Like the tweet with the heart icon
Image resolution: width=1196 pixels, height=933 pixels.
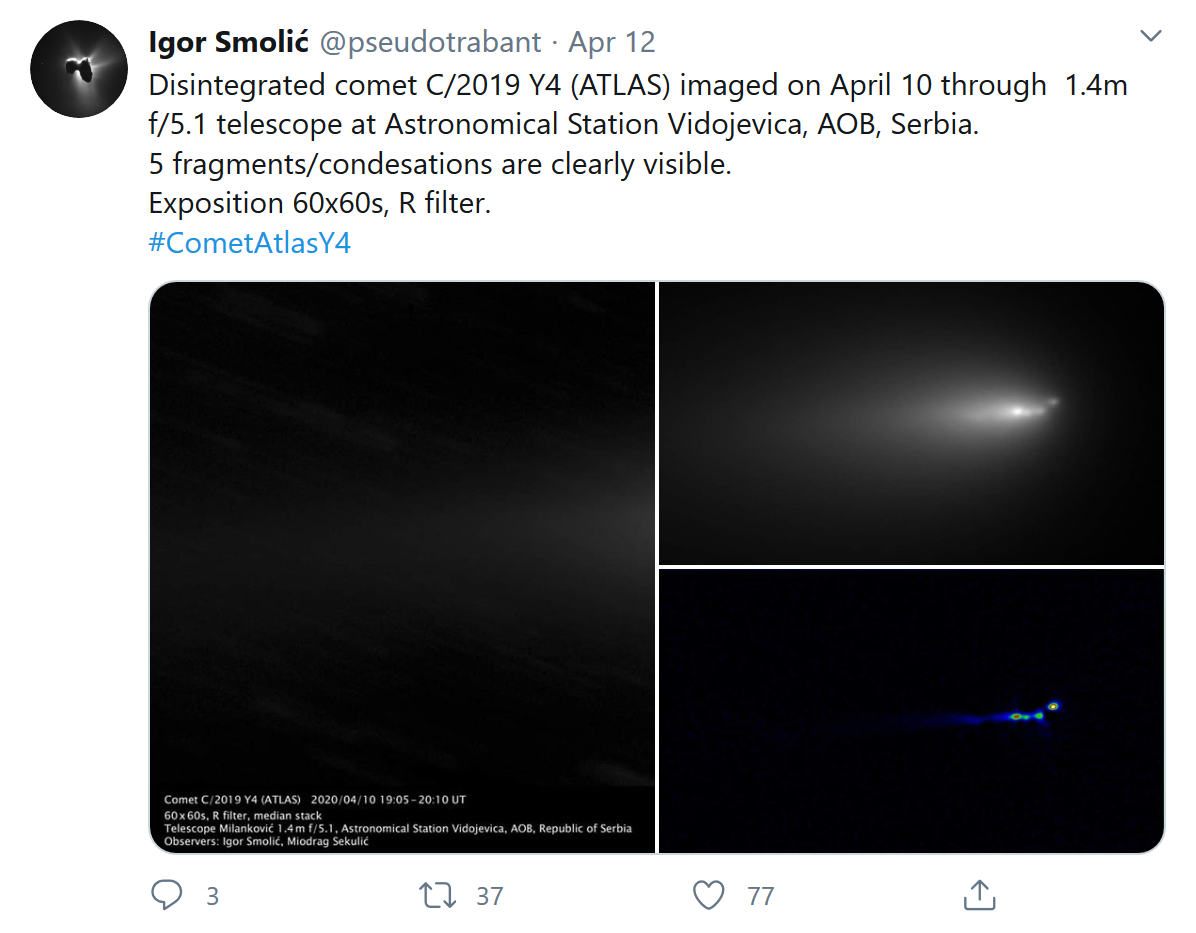coord(708,895)
